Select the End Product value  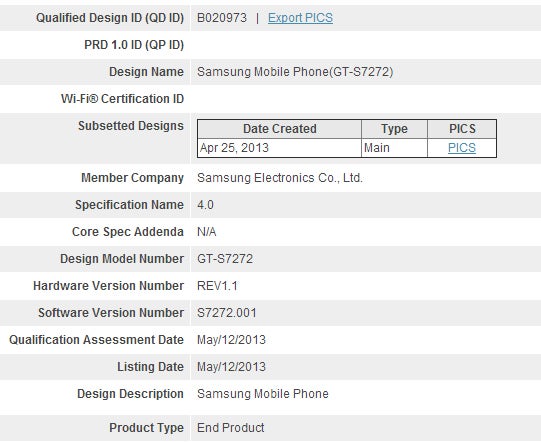pyautogui.click(x=230, y=428)
